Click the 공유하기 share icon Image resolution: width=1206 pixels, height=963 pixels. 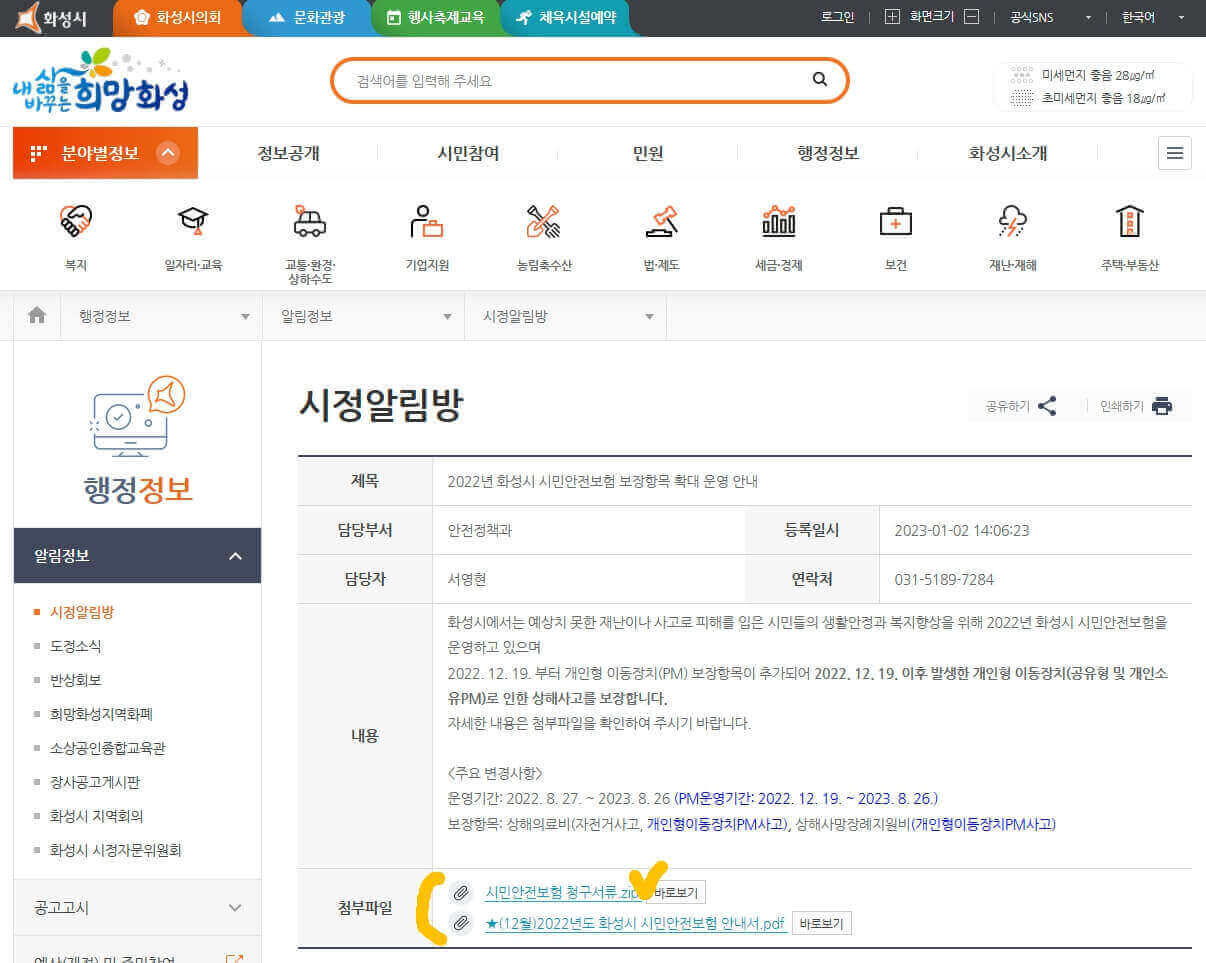[x=1046, y=405]
